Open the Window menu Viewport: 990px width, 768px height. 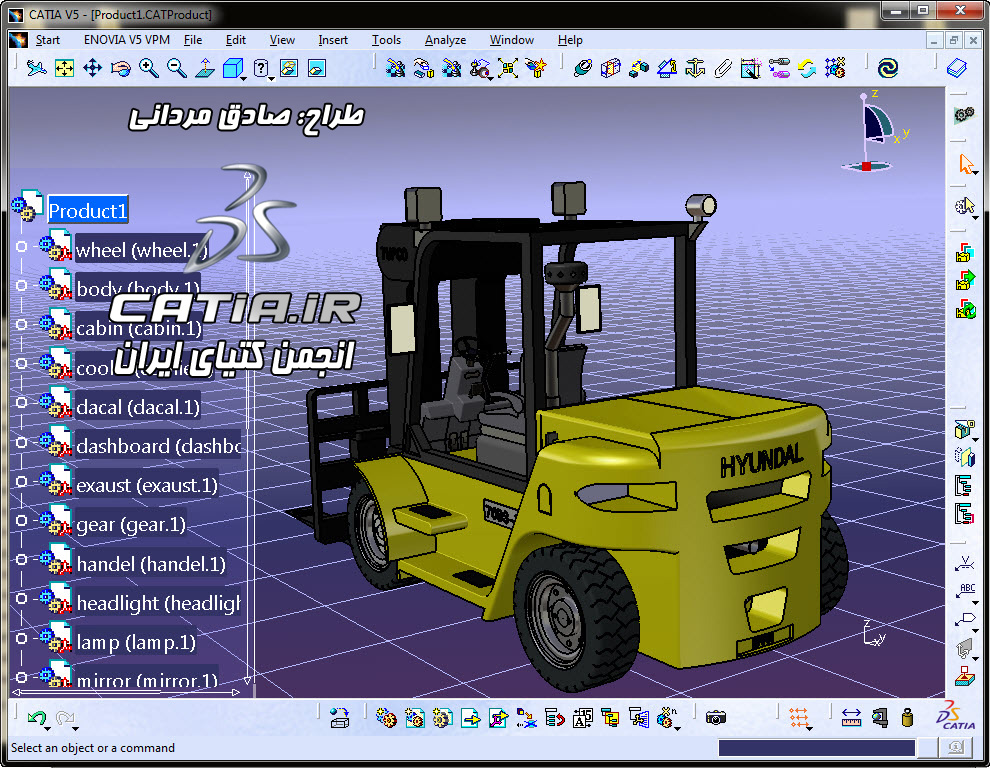(x=511, y=40)
